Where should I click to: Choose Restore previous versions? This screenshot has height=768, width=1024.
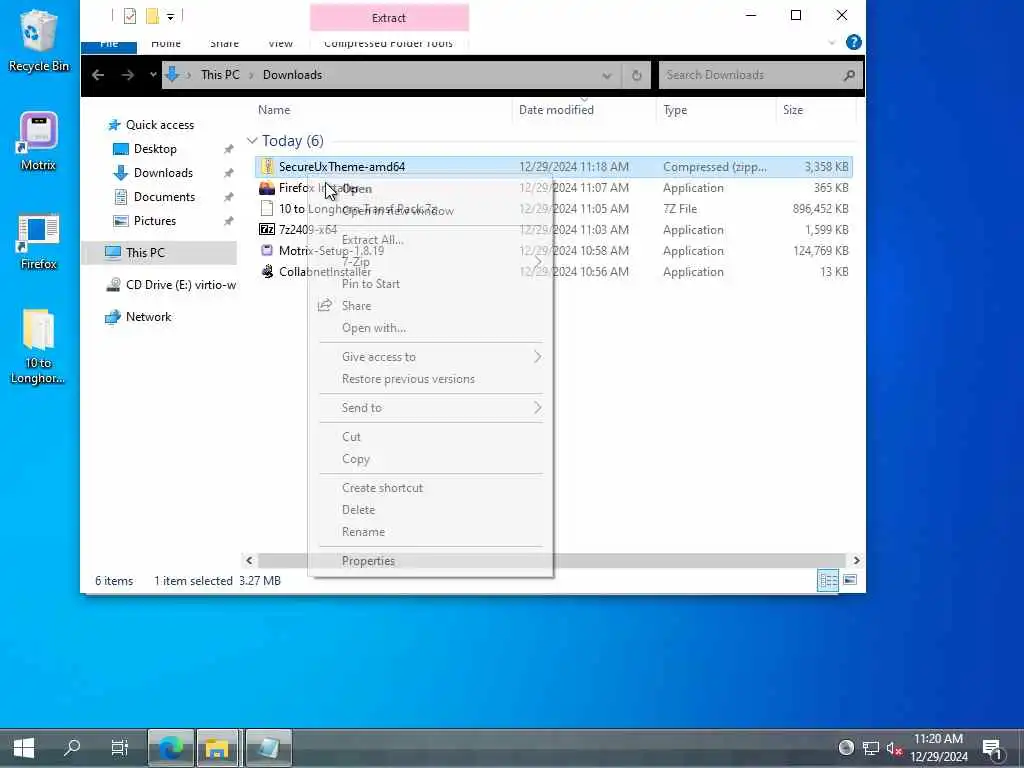(x=431, y=379)
